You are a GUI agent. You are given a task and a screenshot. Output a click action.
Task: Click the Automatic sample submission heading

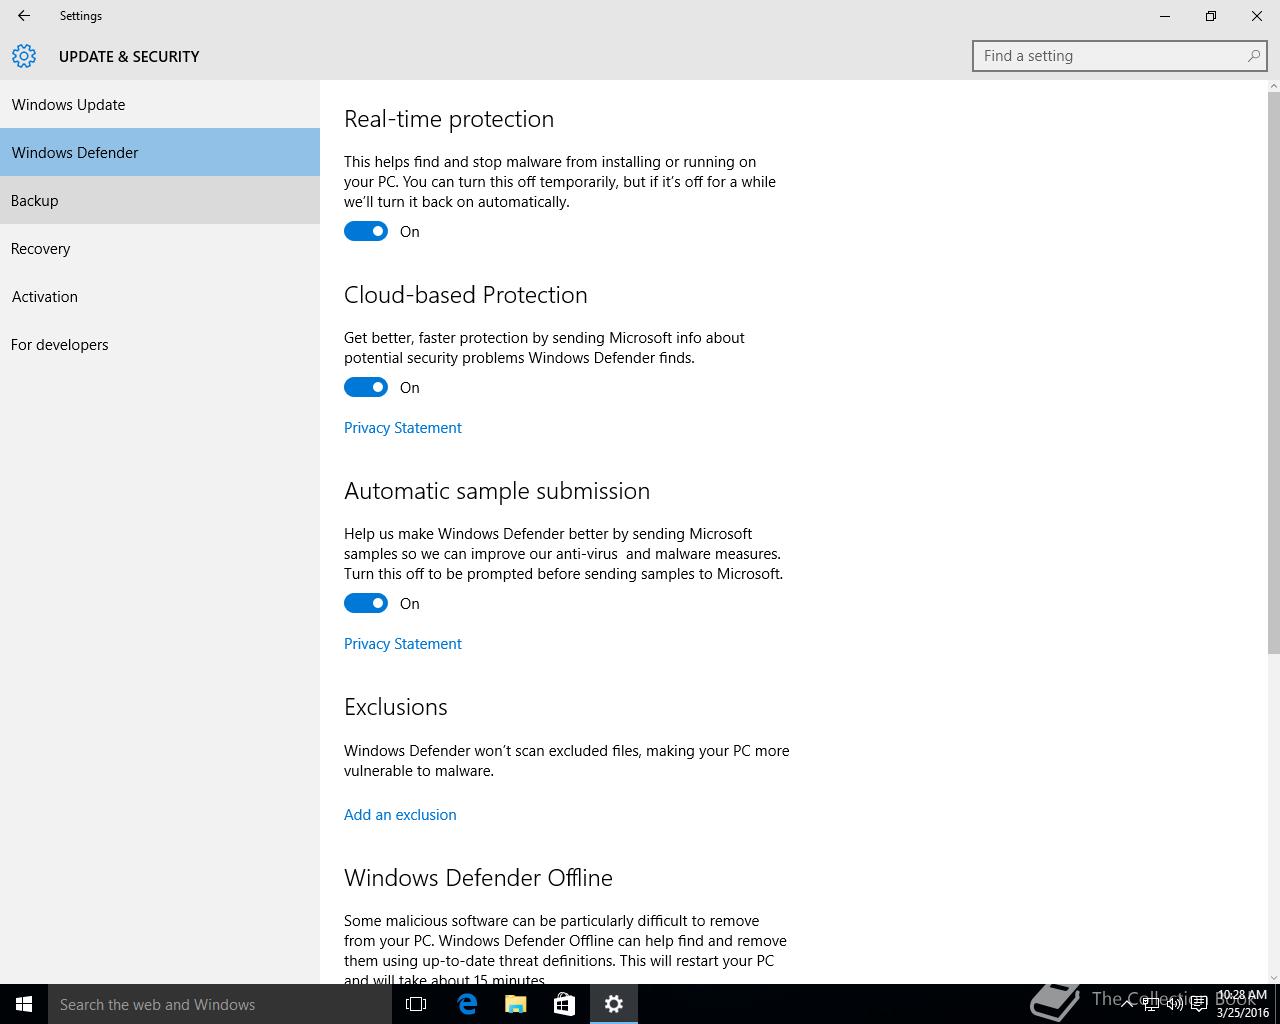click(x=497, y=491)
